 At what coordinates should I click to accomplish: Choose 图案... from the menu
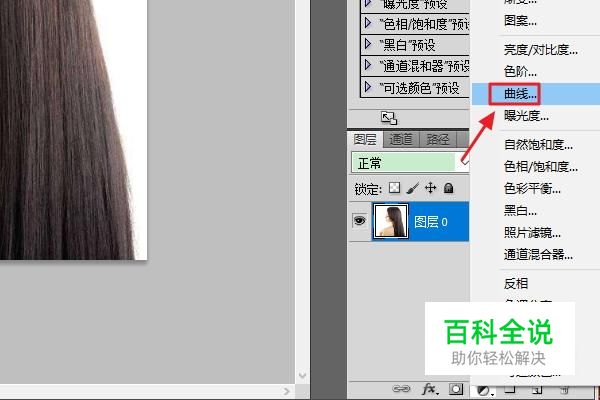point(520,20)
